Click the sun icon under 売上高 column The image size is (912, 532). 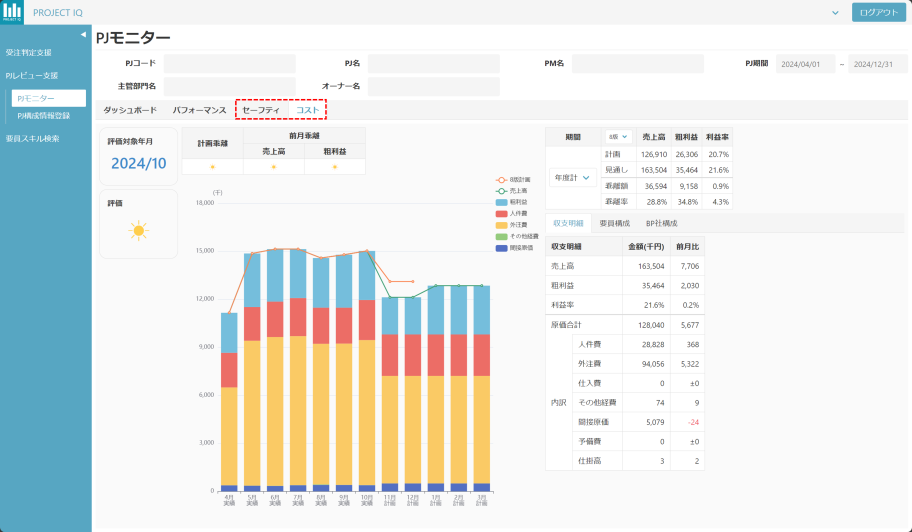tap(273, 167)
